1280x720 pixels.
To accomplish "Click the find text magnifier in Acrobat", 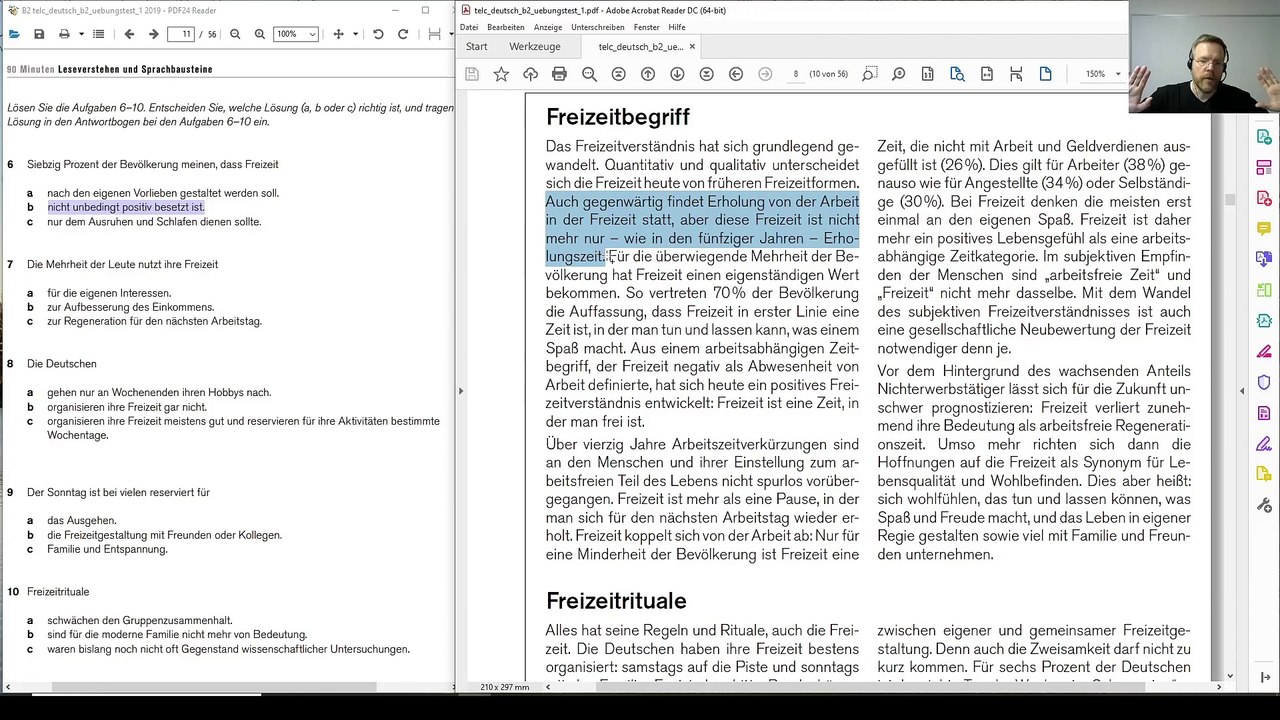I will click(589, 74).
